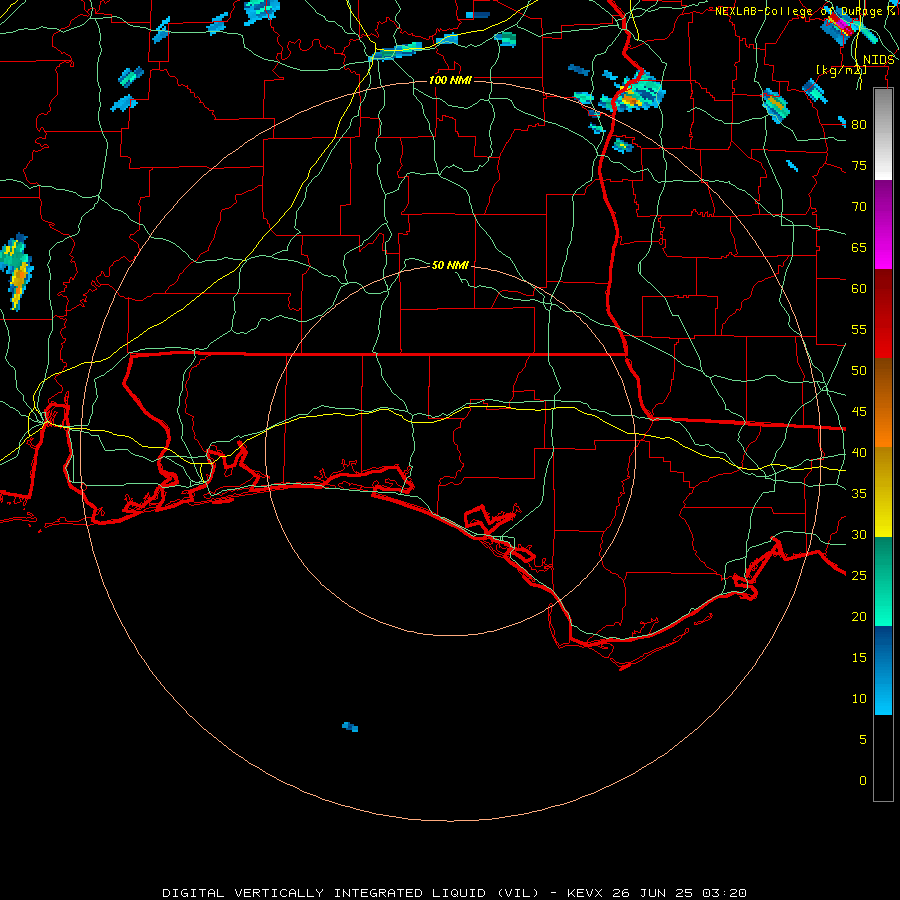This screenshot has height=900, width=900.
Task: Click the yellow-orange storm cell at left edge
Action: [x=16, y=271]
